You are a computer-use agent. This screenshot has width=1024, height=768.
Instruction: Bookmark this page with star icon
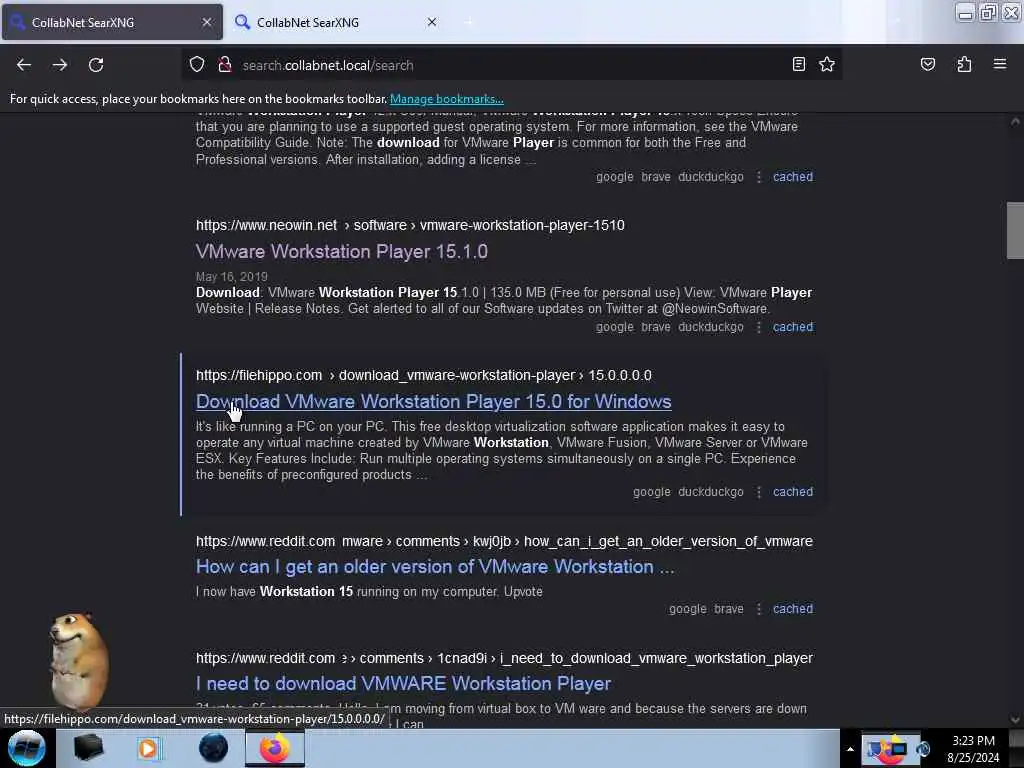tap(827, 64)
